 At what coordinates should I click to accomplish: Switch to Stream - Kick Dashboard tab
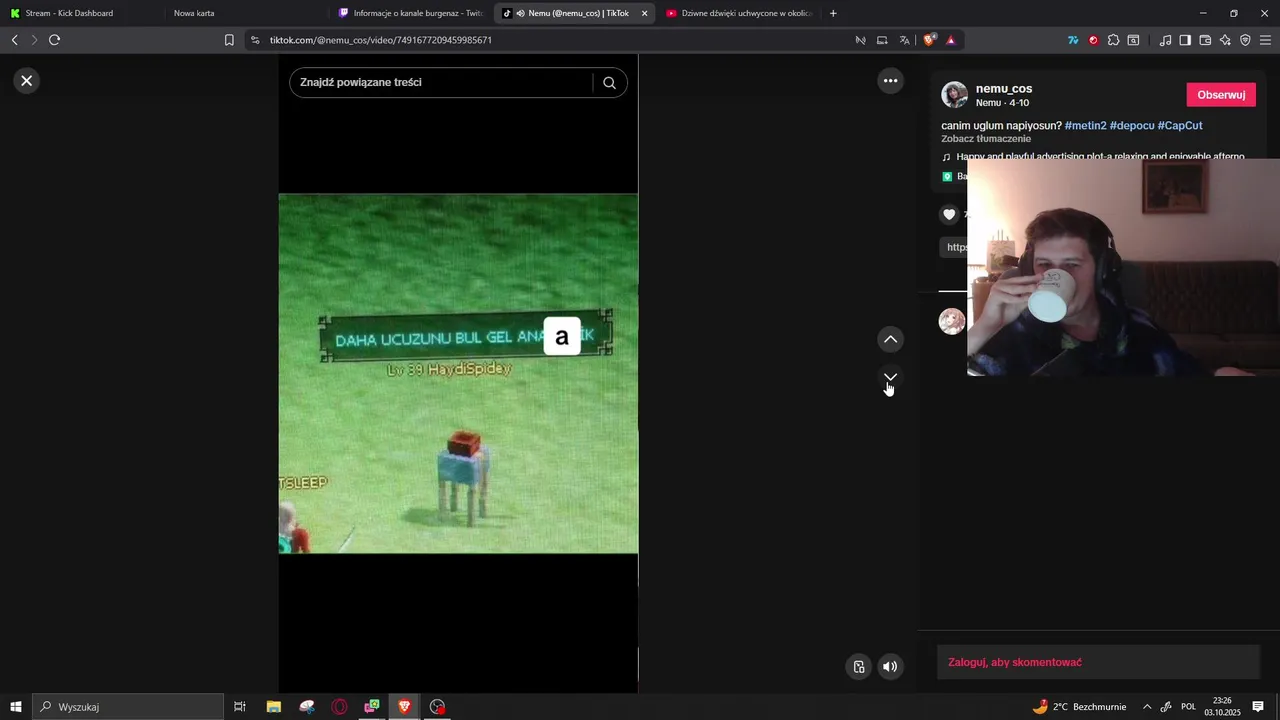tap(77, 13)
